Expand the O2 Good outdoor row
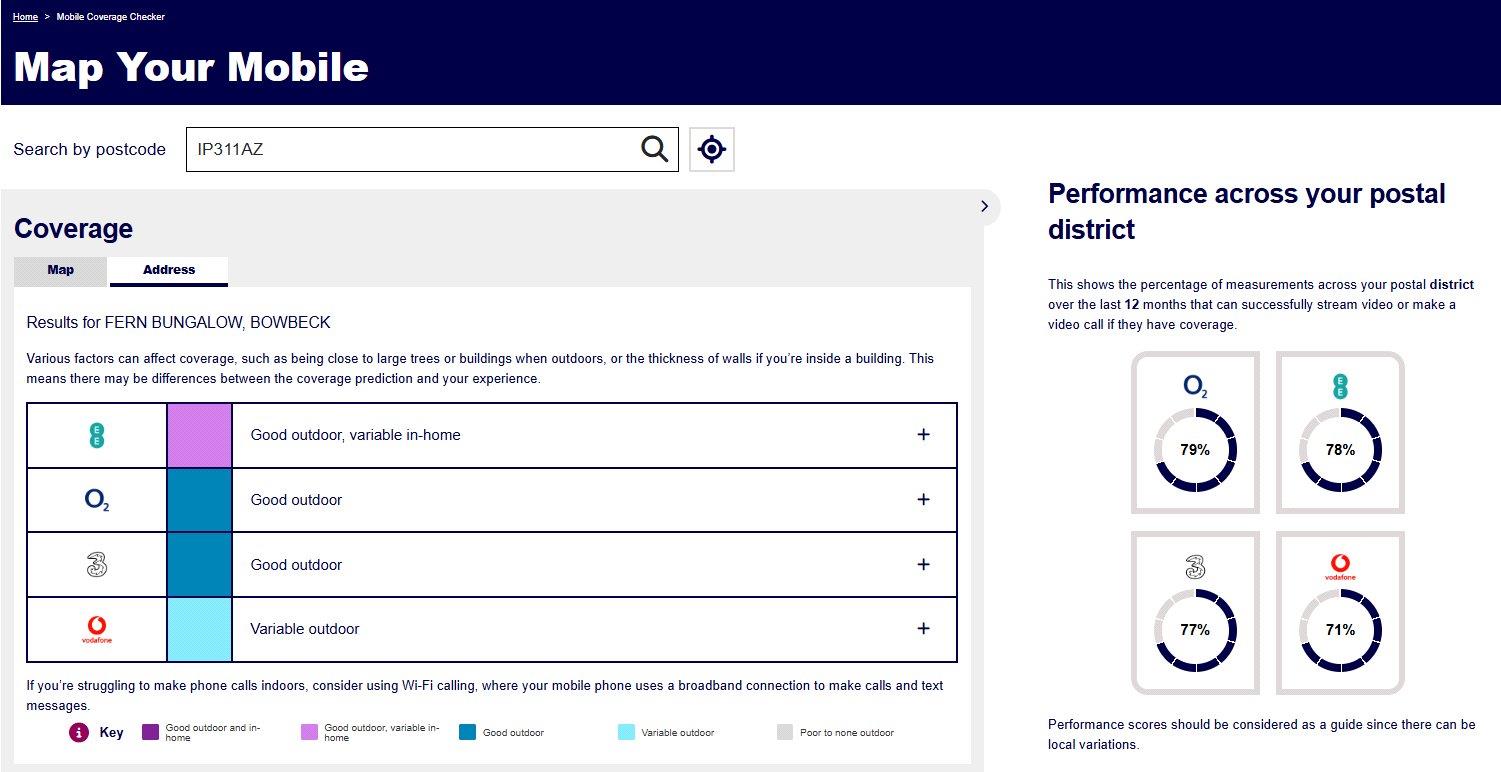This screenshot has width=1501, height=772. [x=923, y=500]
